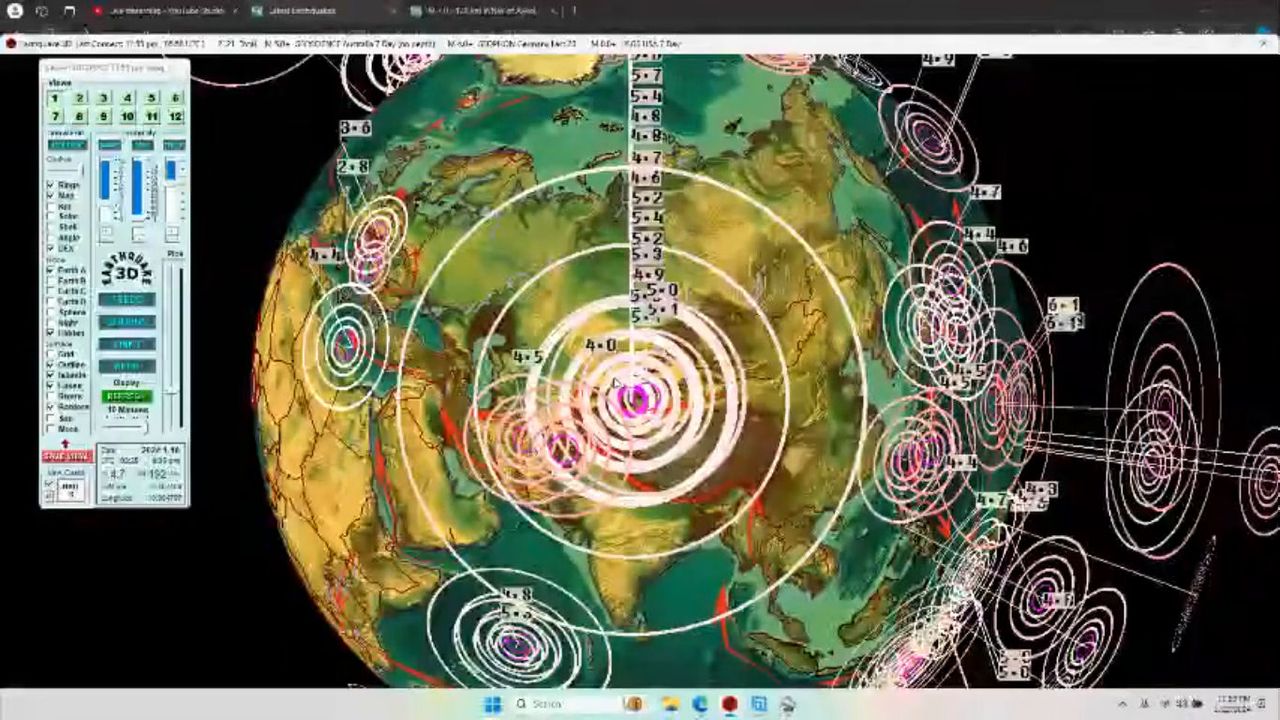Show hidden system tray icons
1280x720 pixels.
pos(1122,705)
